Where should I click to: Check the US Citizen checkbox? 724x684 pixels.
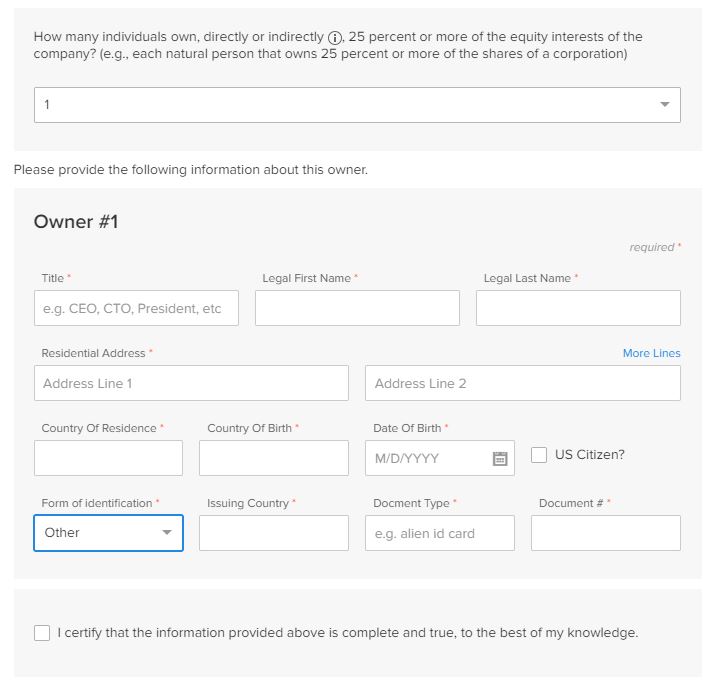coord(539,455)
